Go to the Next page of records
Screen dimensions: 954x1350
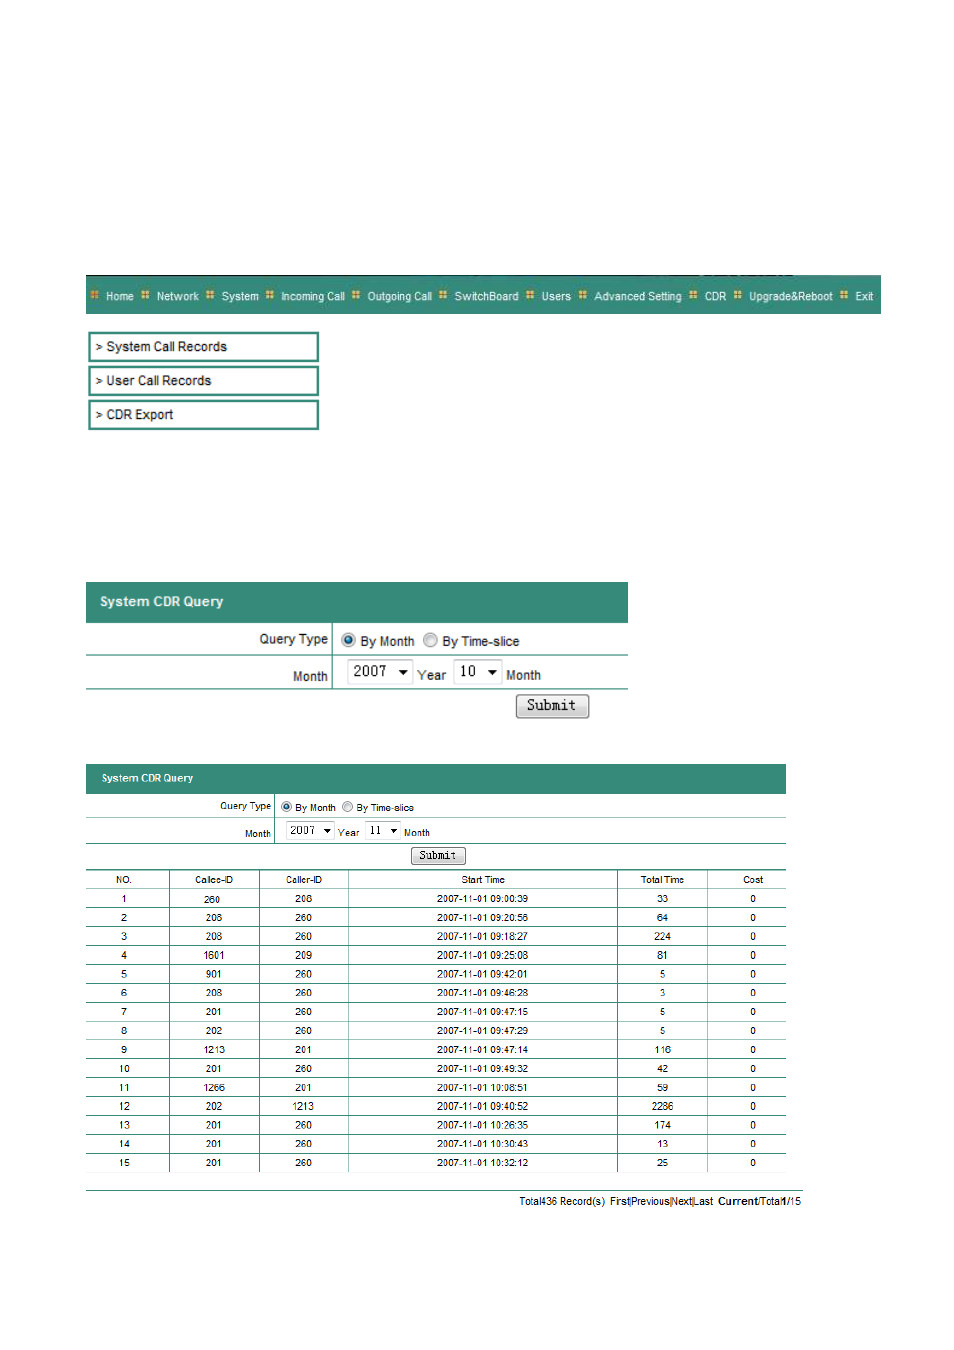(x=681, y=1201)
